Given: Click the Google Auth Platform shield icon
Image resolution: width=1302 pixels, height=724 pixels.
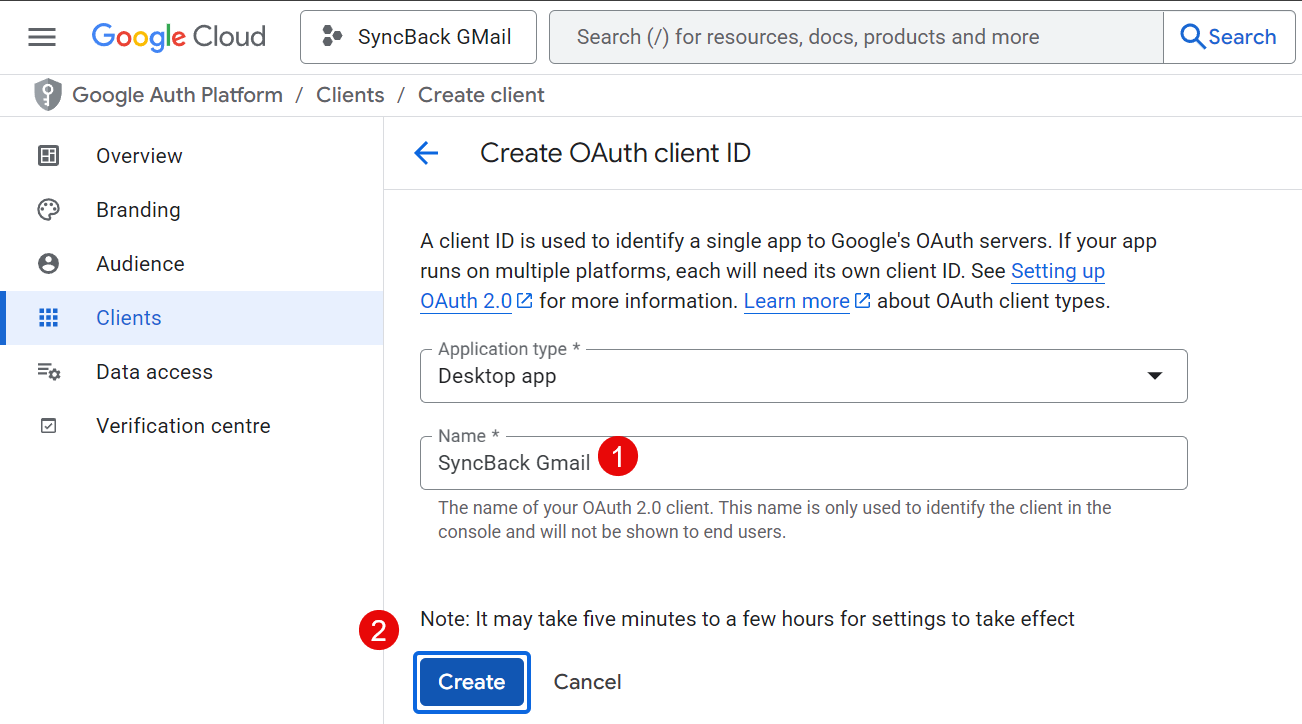Looking at the screenshot, I should (x=47, y=95).
